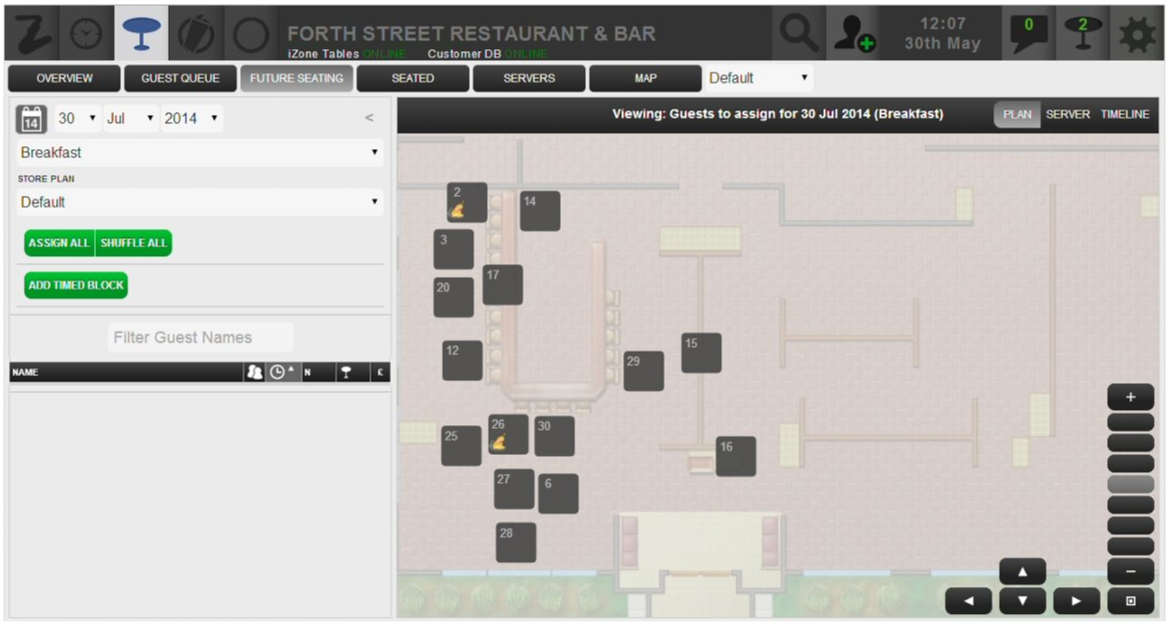1170x622 pixels.
Task: Click the magnifying glass search icon
Action: tap(798, 34)
